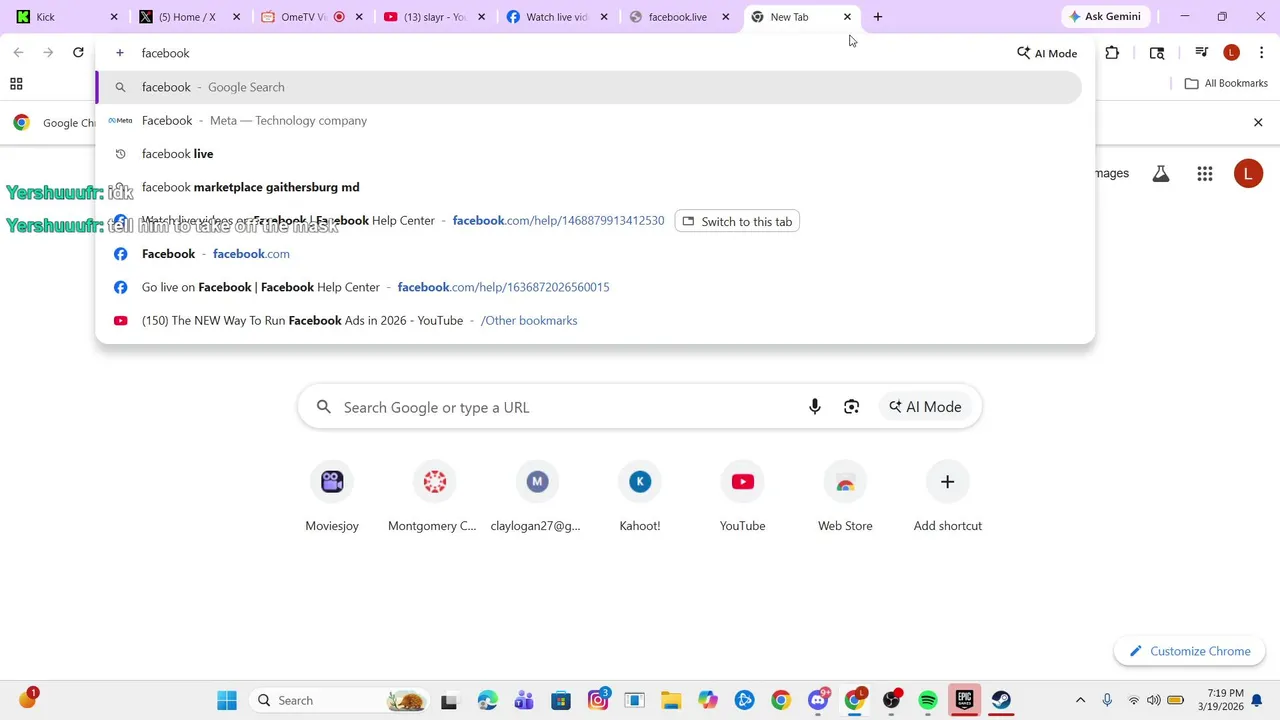Click AI Mode in the address bar
The height and width of the screenshot is (720, 1280).
(x=1047, y=53)
